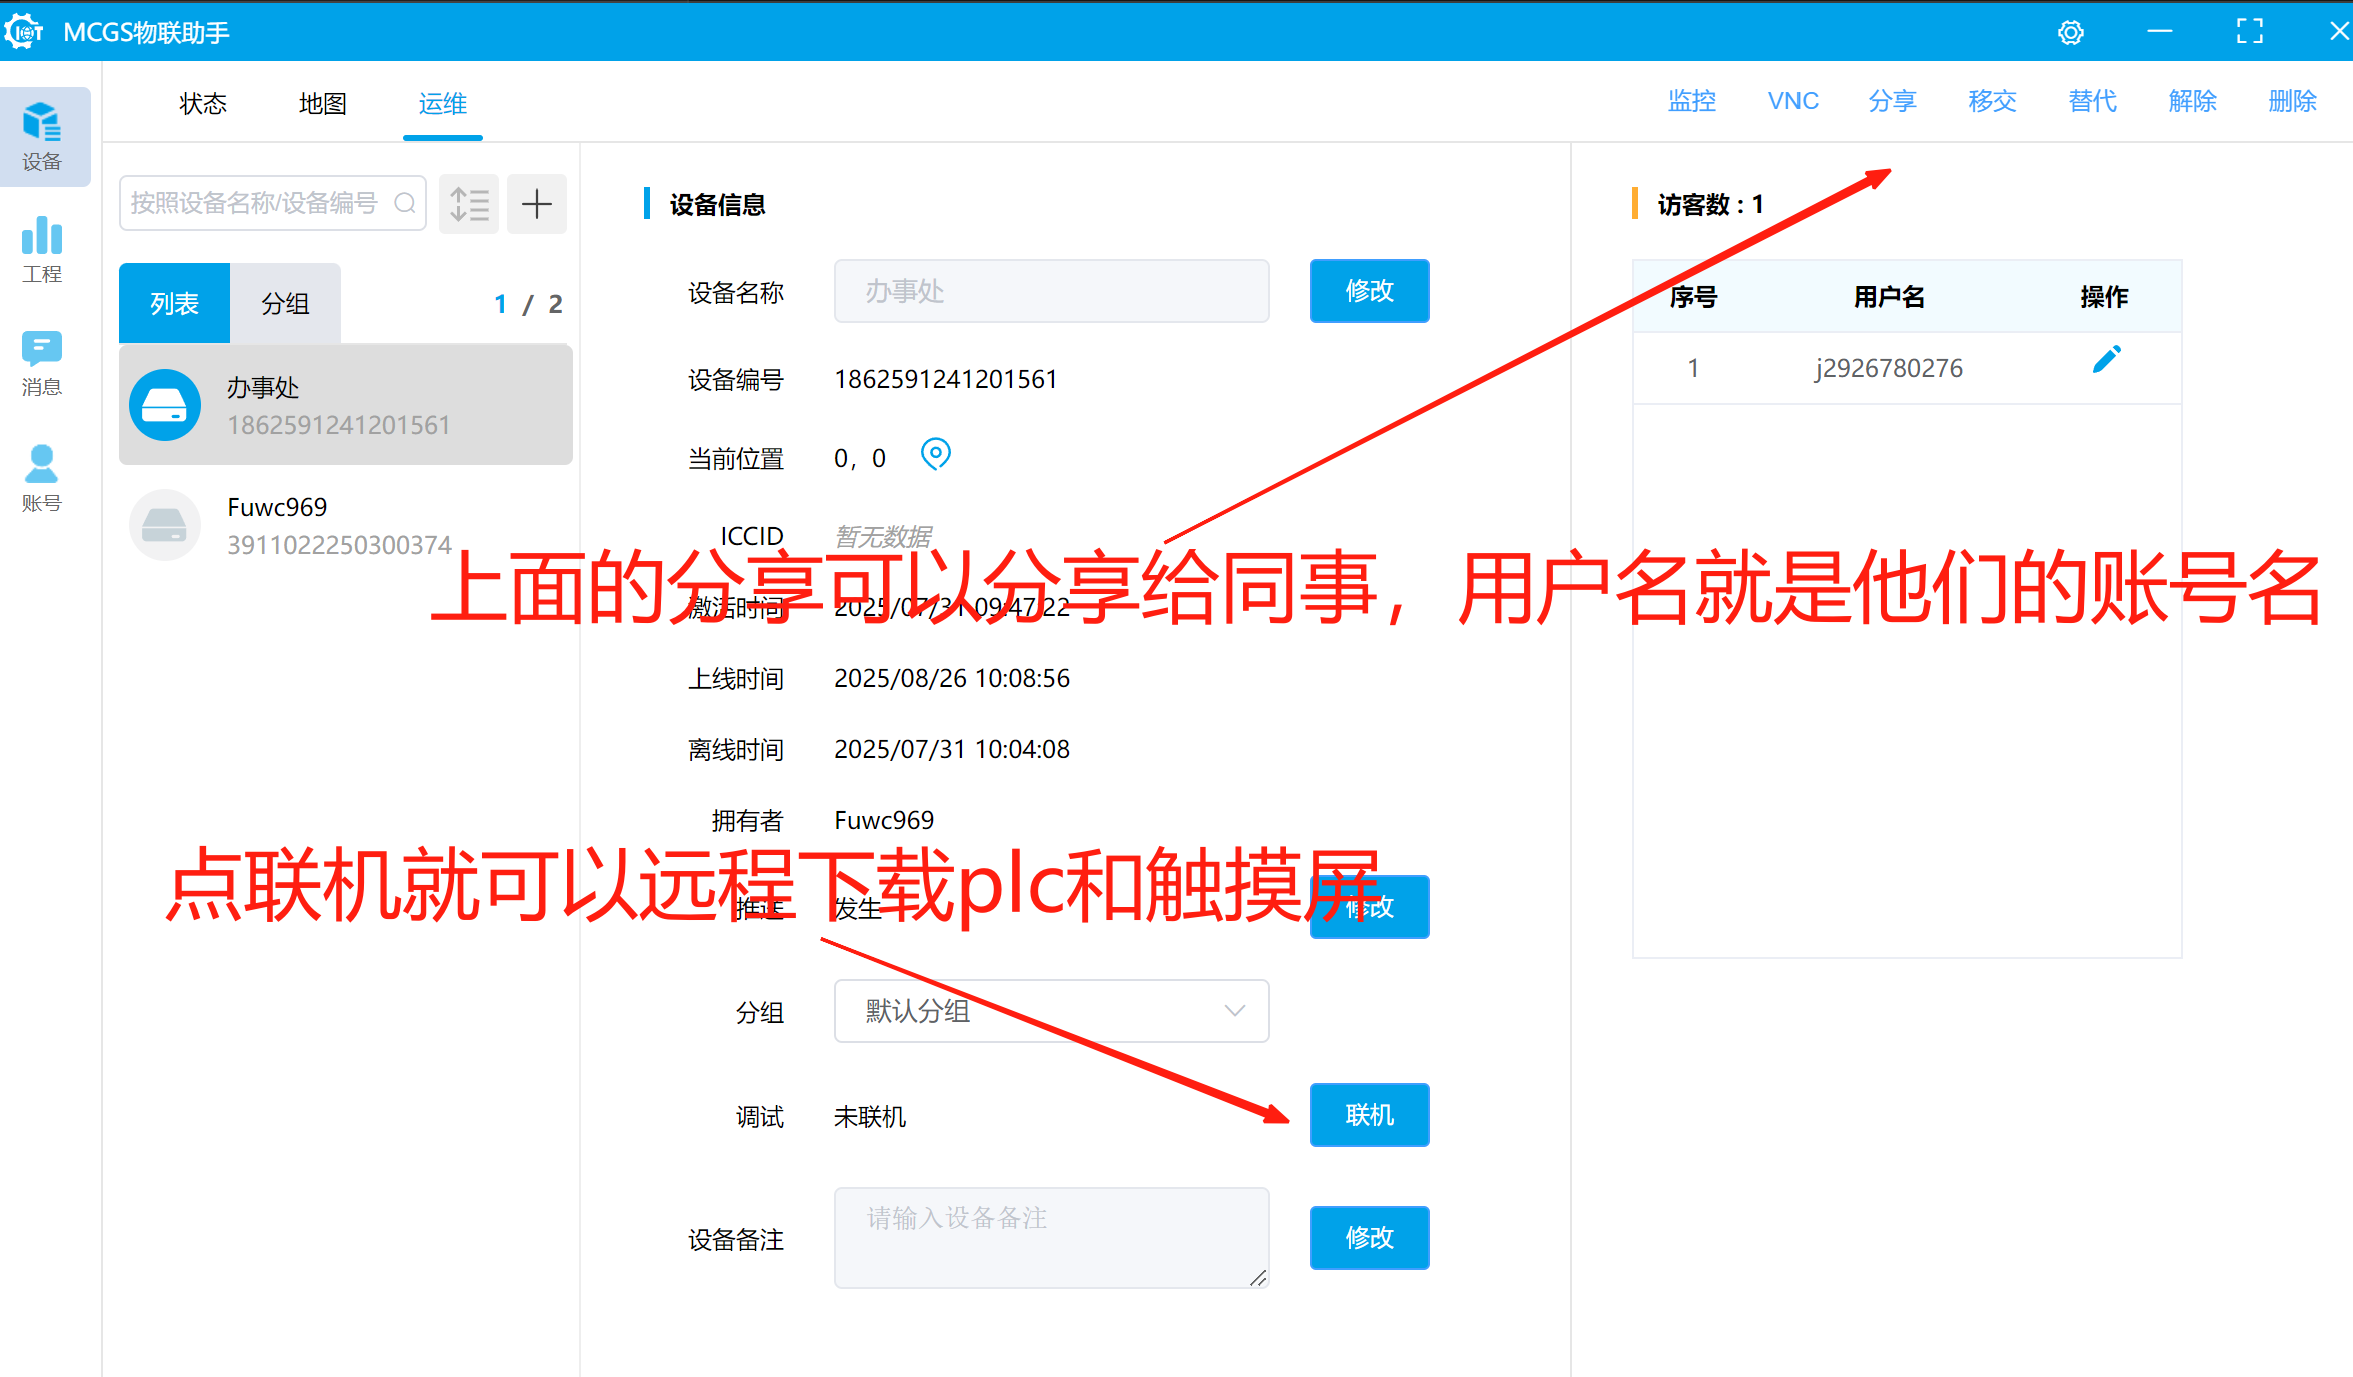
Task: Click the 操作 column header
Action: [x=2104, y=297]
